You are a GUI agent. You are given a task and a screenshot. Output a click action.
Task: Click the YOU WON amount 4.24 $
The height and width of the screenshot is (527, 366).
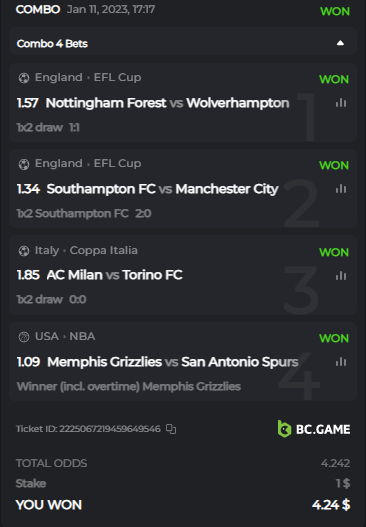click(x=331, y=505)
